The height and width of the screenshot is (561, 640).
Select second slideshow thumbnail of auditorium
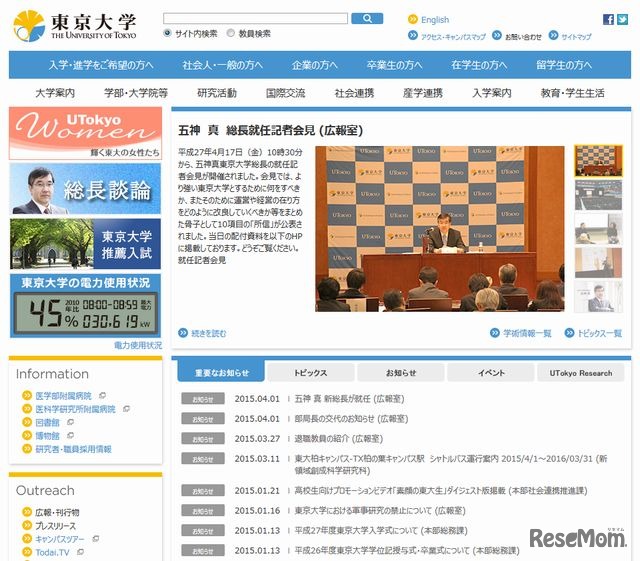[598, 195]
